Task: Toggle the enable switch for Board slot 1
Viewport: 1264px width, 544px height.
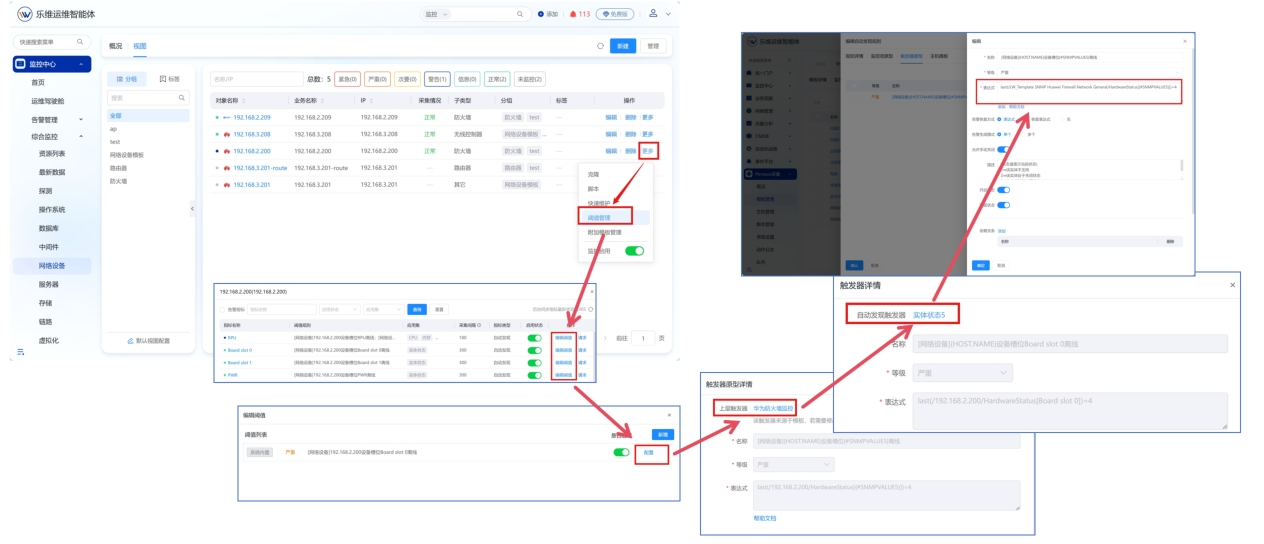Action: click(534, 363)
